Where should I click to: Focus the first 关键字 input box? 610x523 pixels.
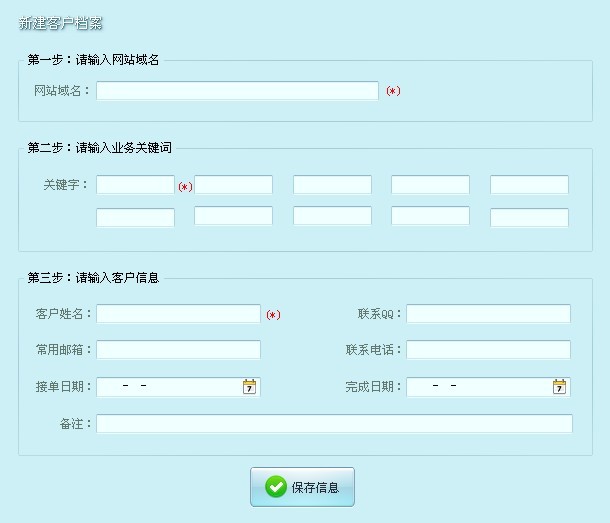point(135,184)
